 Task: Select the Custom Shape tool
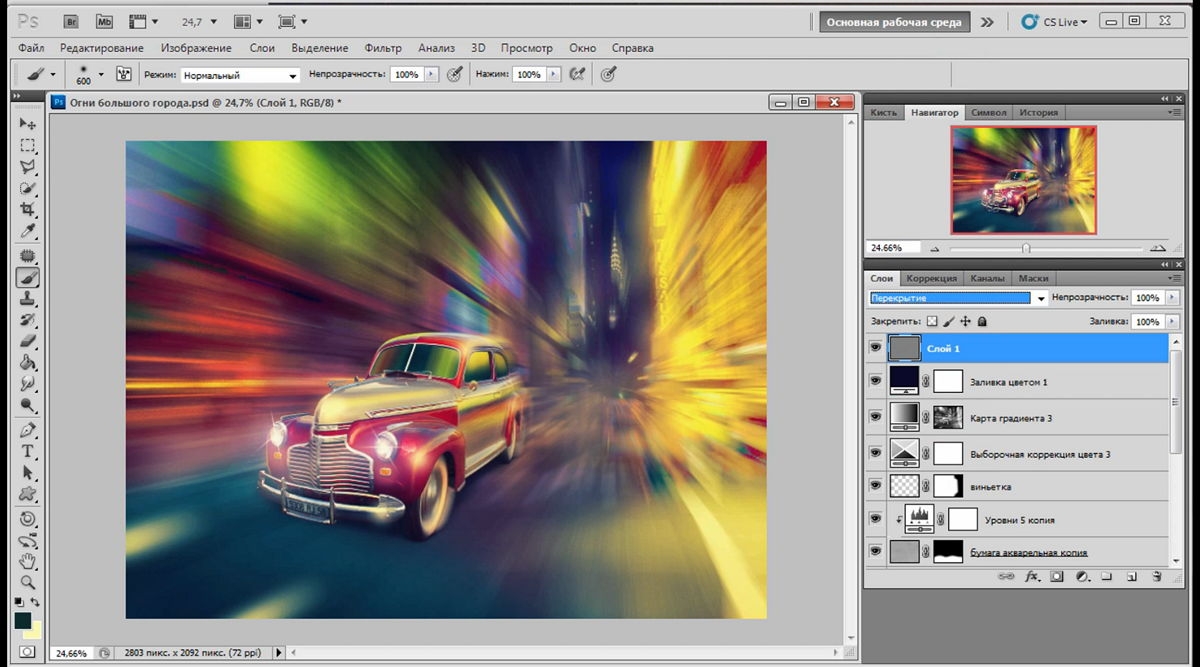pyautogui.click(x=28, y=494)
